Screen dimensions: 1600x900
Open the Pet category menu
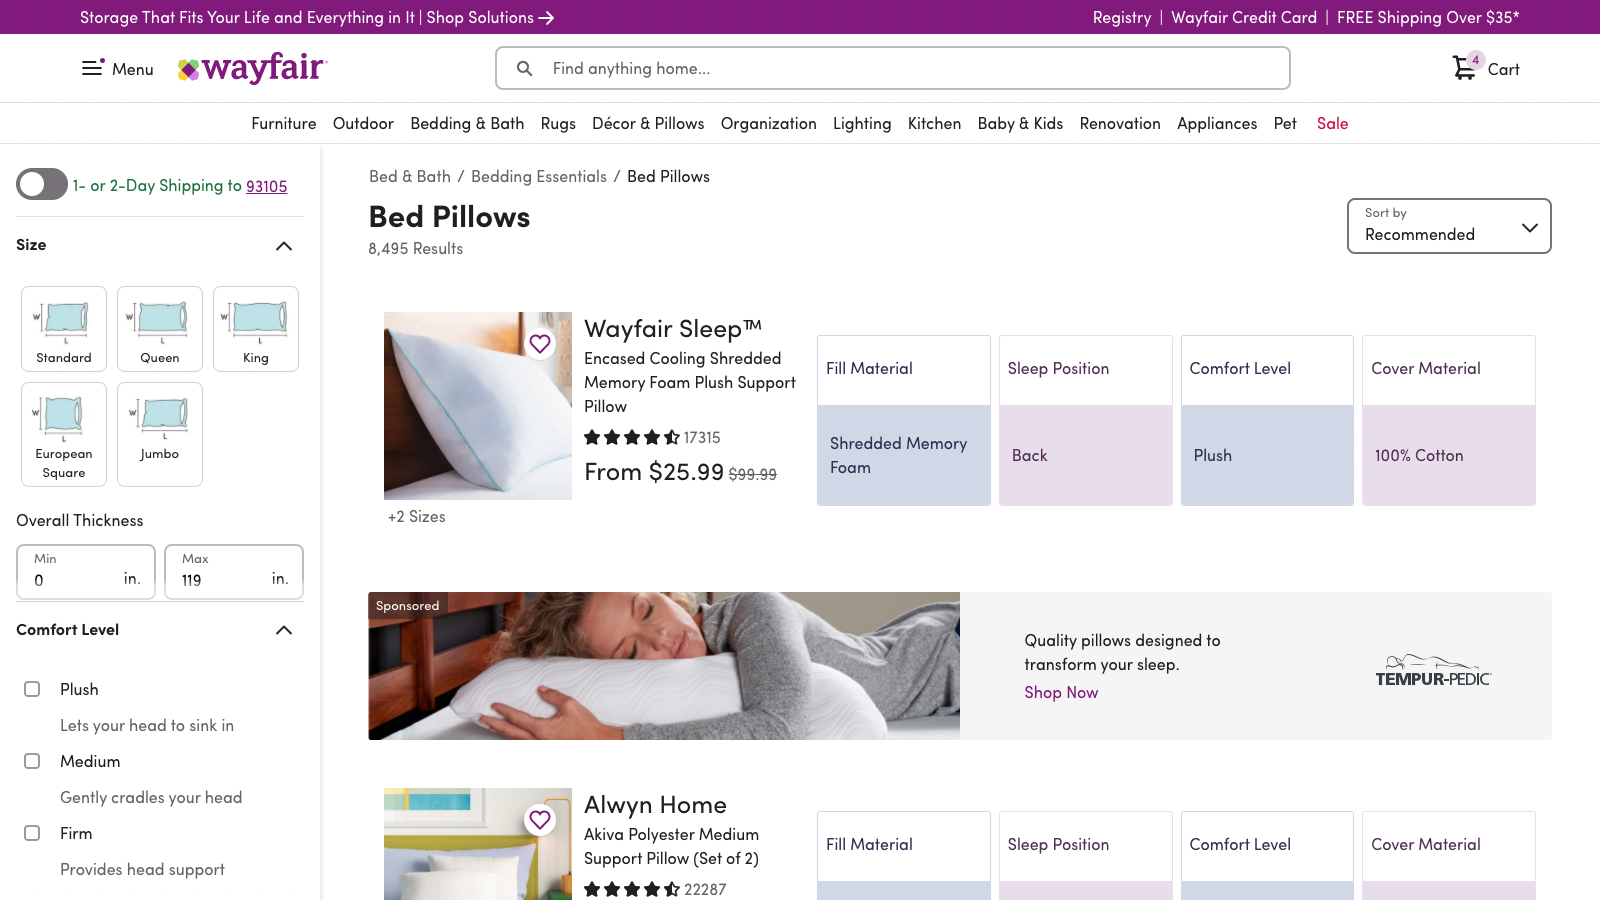[1285, 123]
